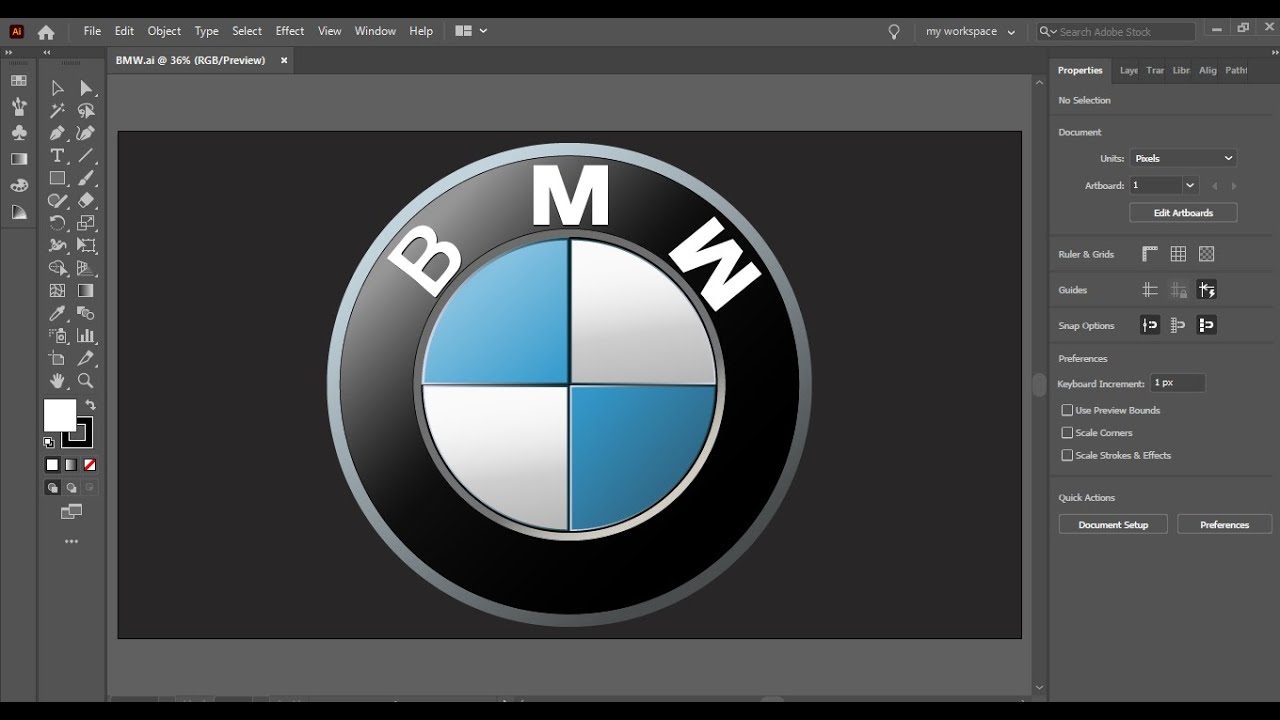Screen dimensions: 1280x720
Task: Open Arrange Documents dropdown
Action: pos(471,31)
